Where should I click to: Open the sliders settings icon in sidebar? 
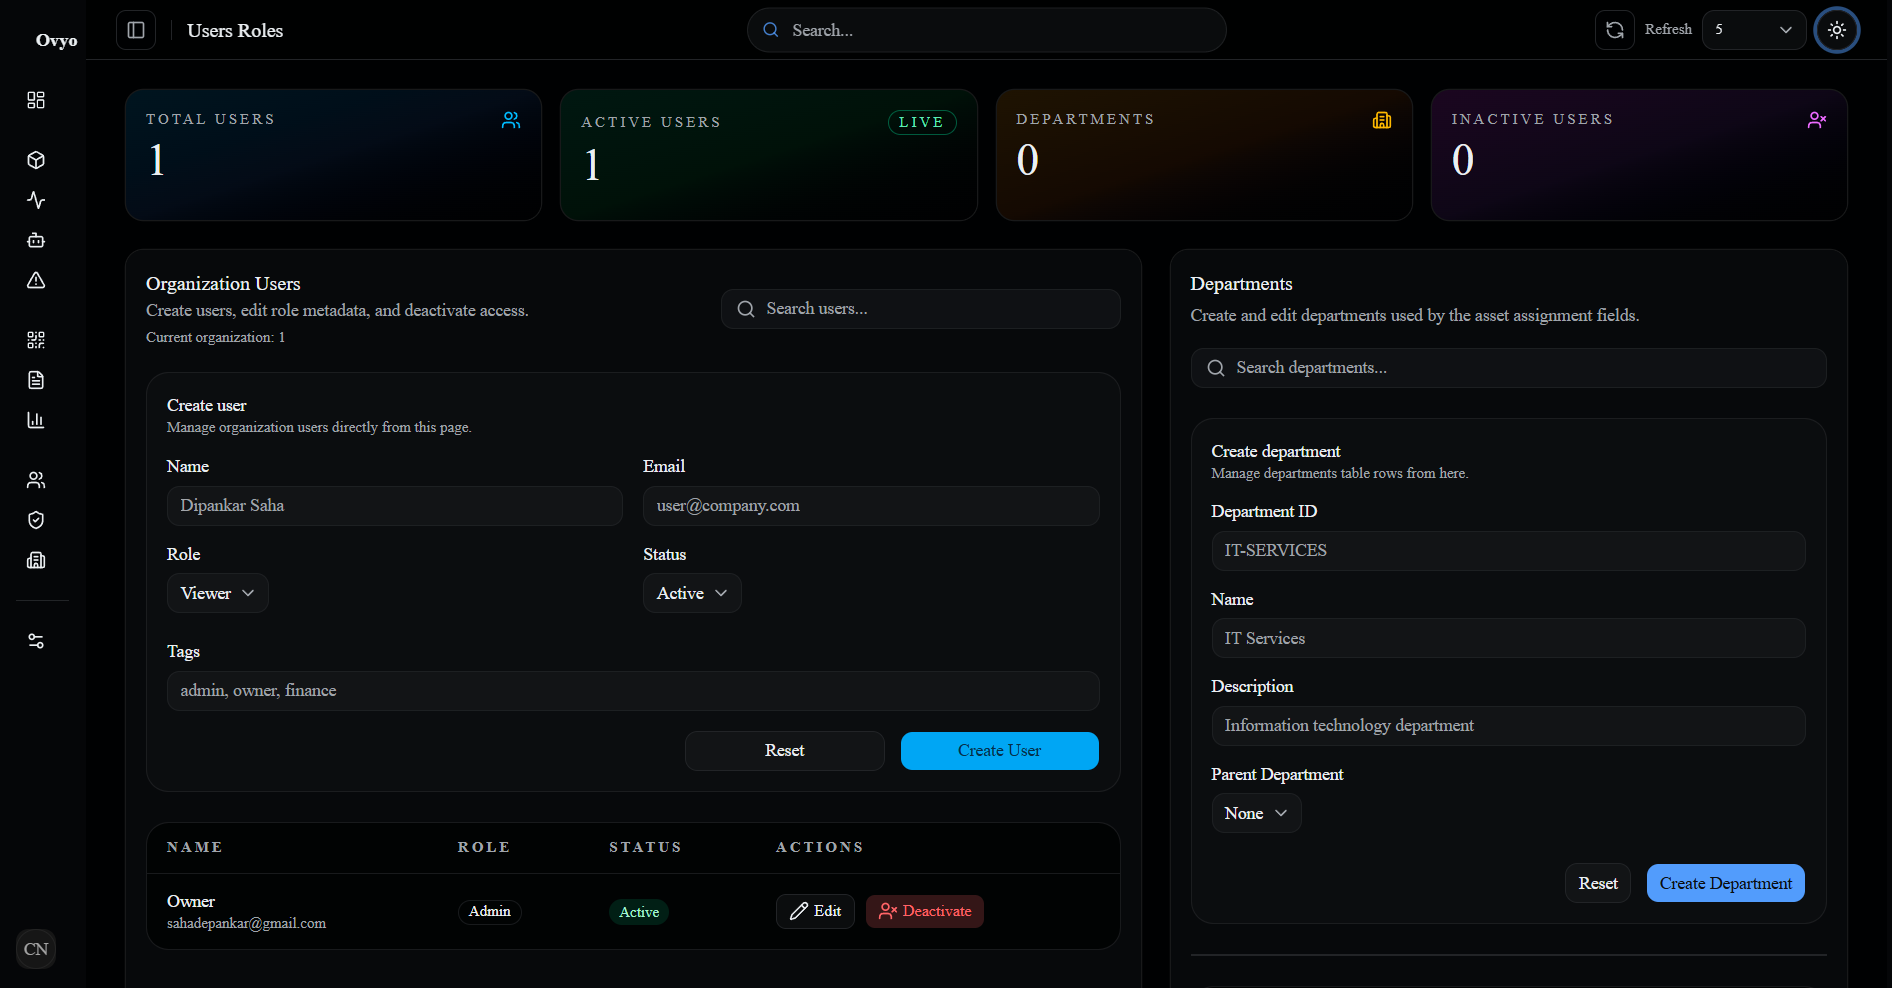coord(36,641)
